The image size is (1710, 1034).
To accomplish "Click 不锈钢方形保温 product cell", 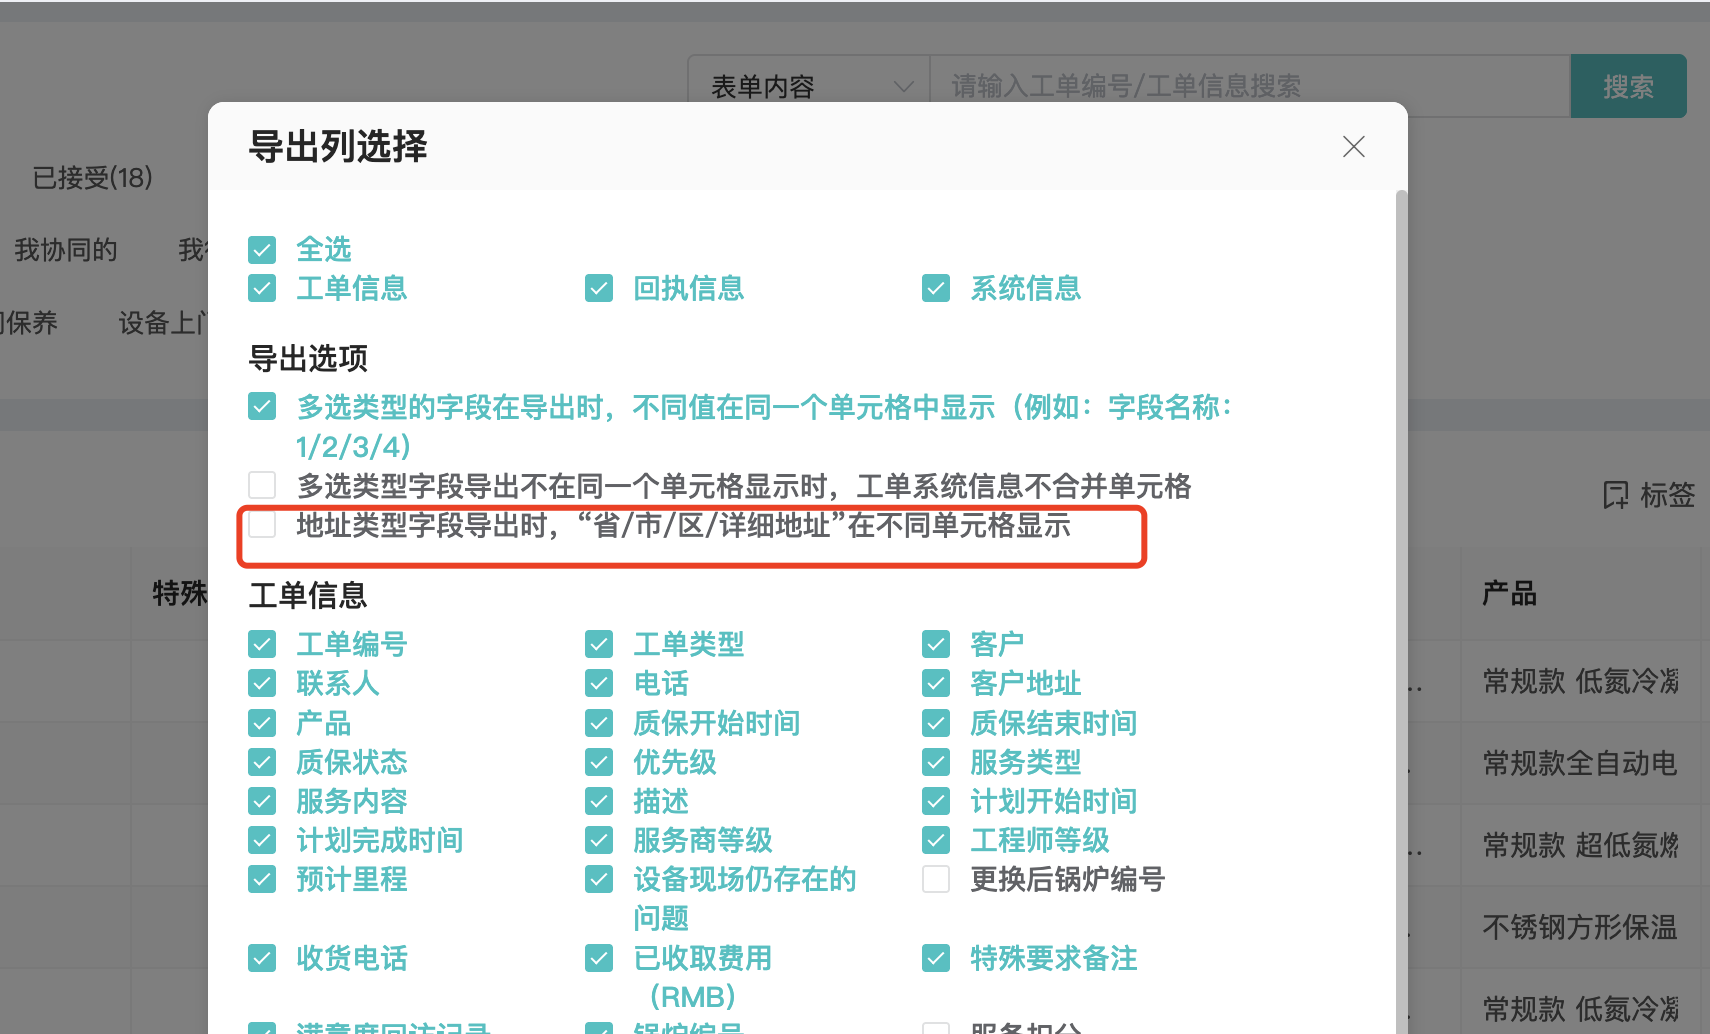I will coord(1580,927).
